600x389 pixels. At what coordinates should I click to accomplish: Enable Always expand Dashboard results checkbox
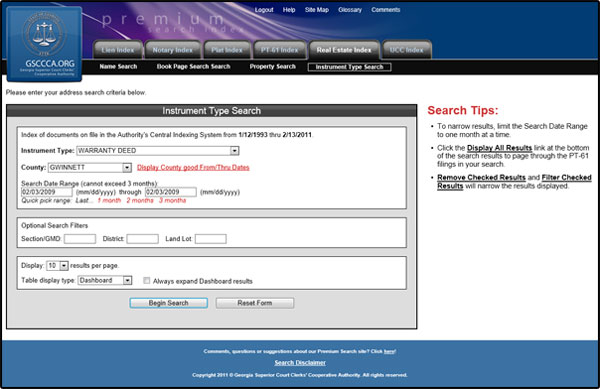147,281
